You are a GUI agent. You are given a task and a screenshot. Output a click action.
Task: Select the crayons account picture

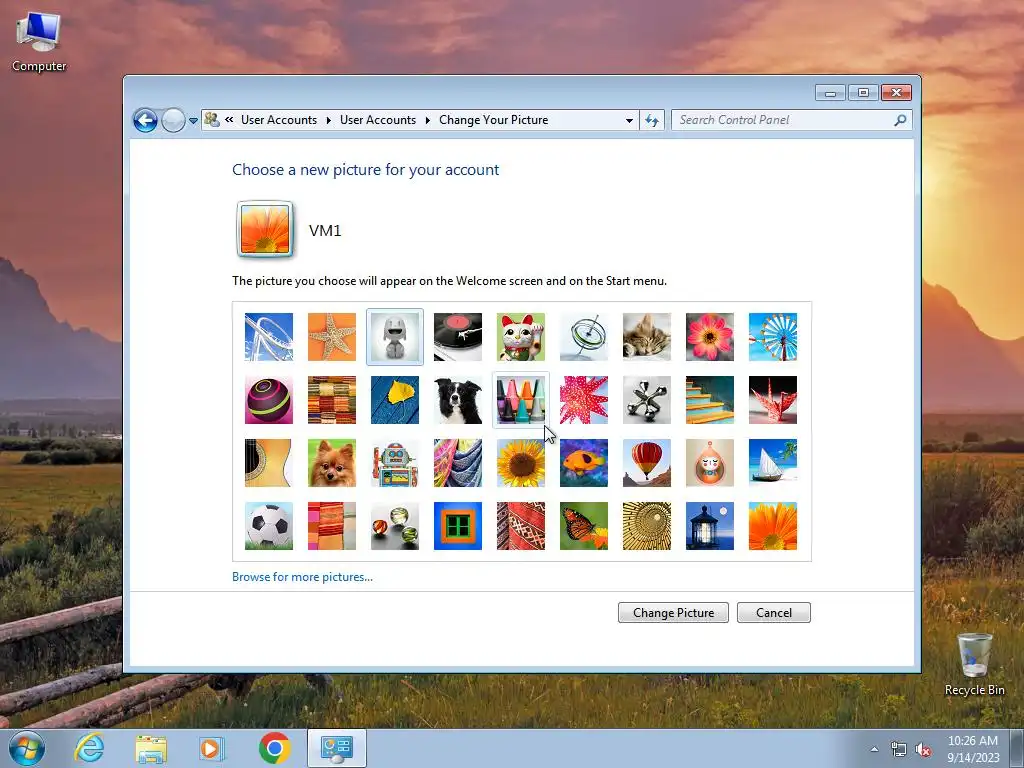(x=520, y=400)
